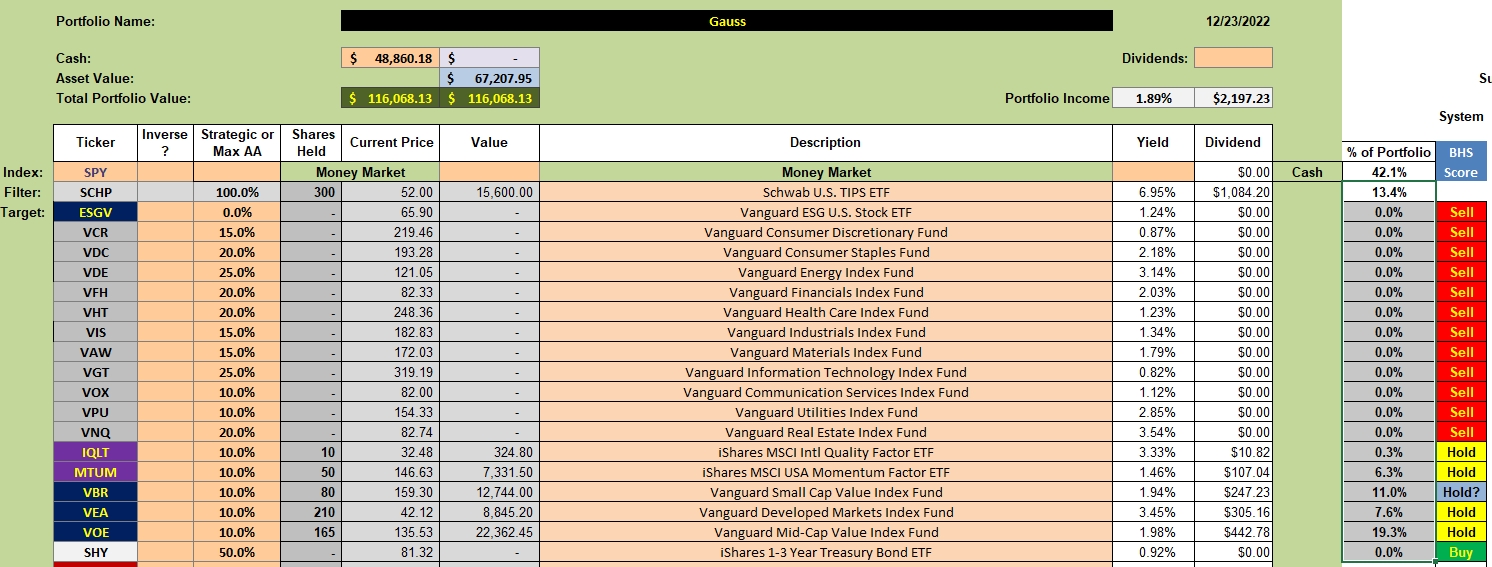Select the SPY index ticker cell
This screenshot has height=567, width=1492.
[96, 172]
